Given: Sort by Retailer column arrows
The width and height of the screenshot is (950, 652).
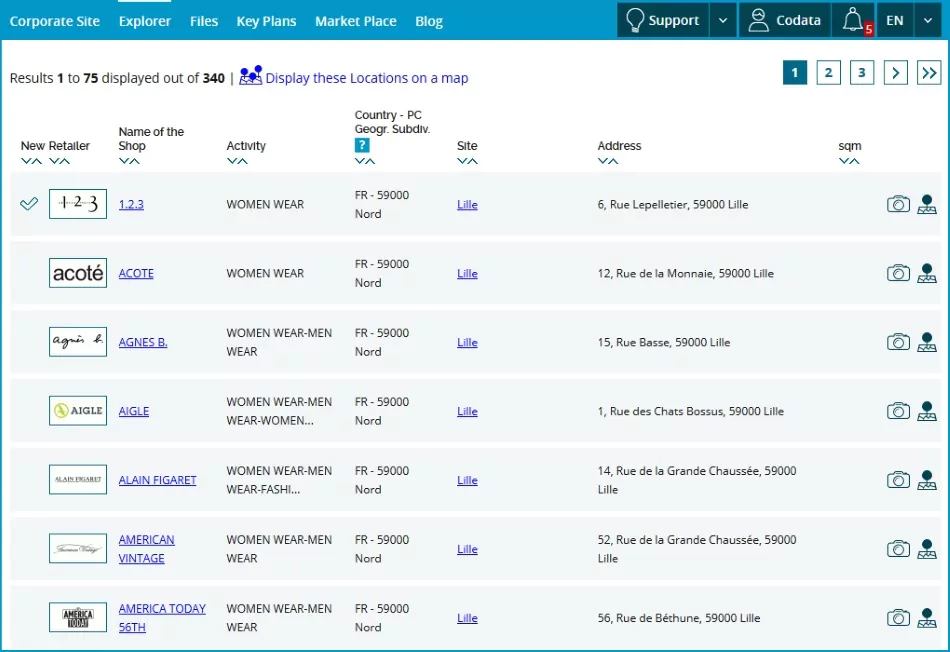Looking at the screenshot, I should [59, 161].
